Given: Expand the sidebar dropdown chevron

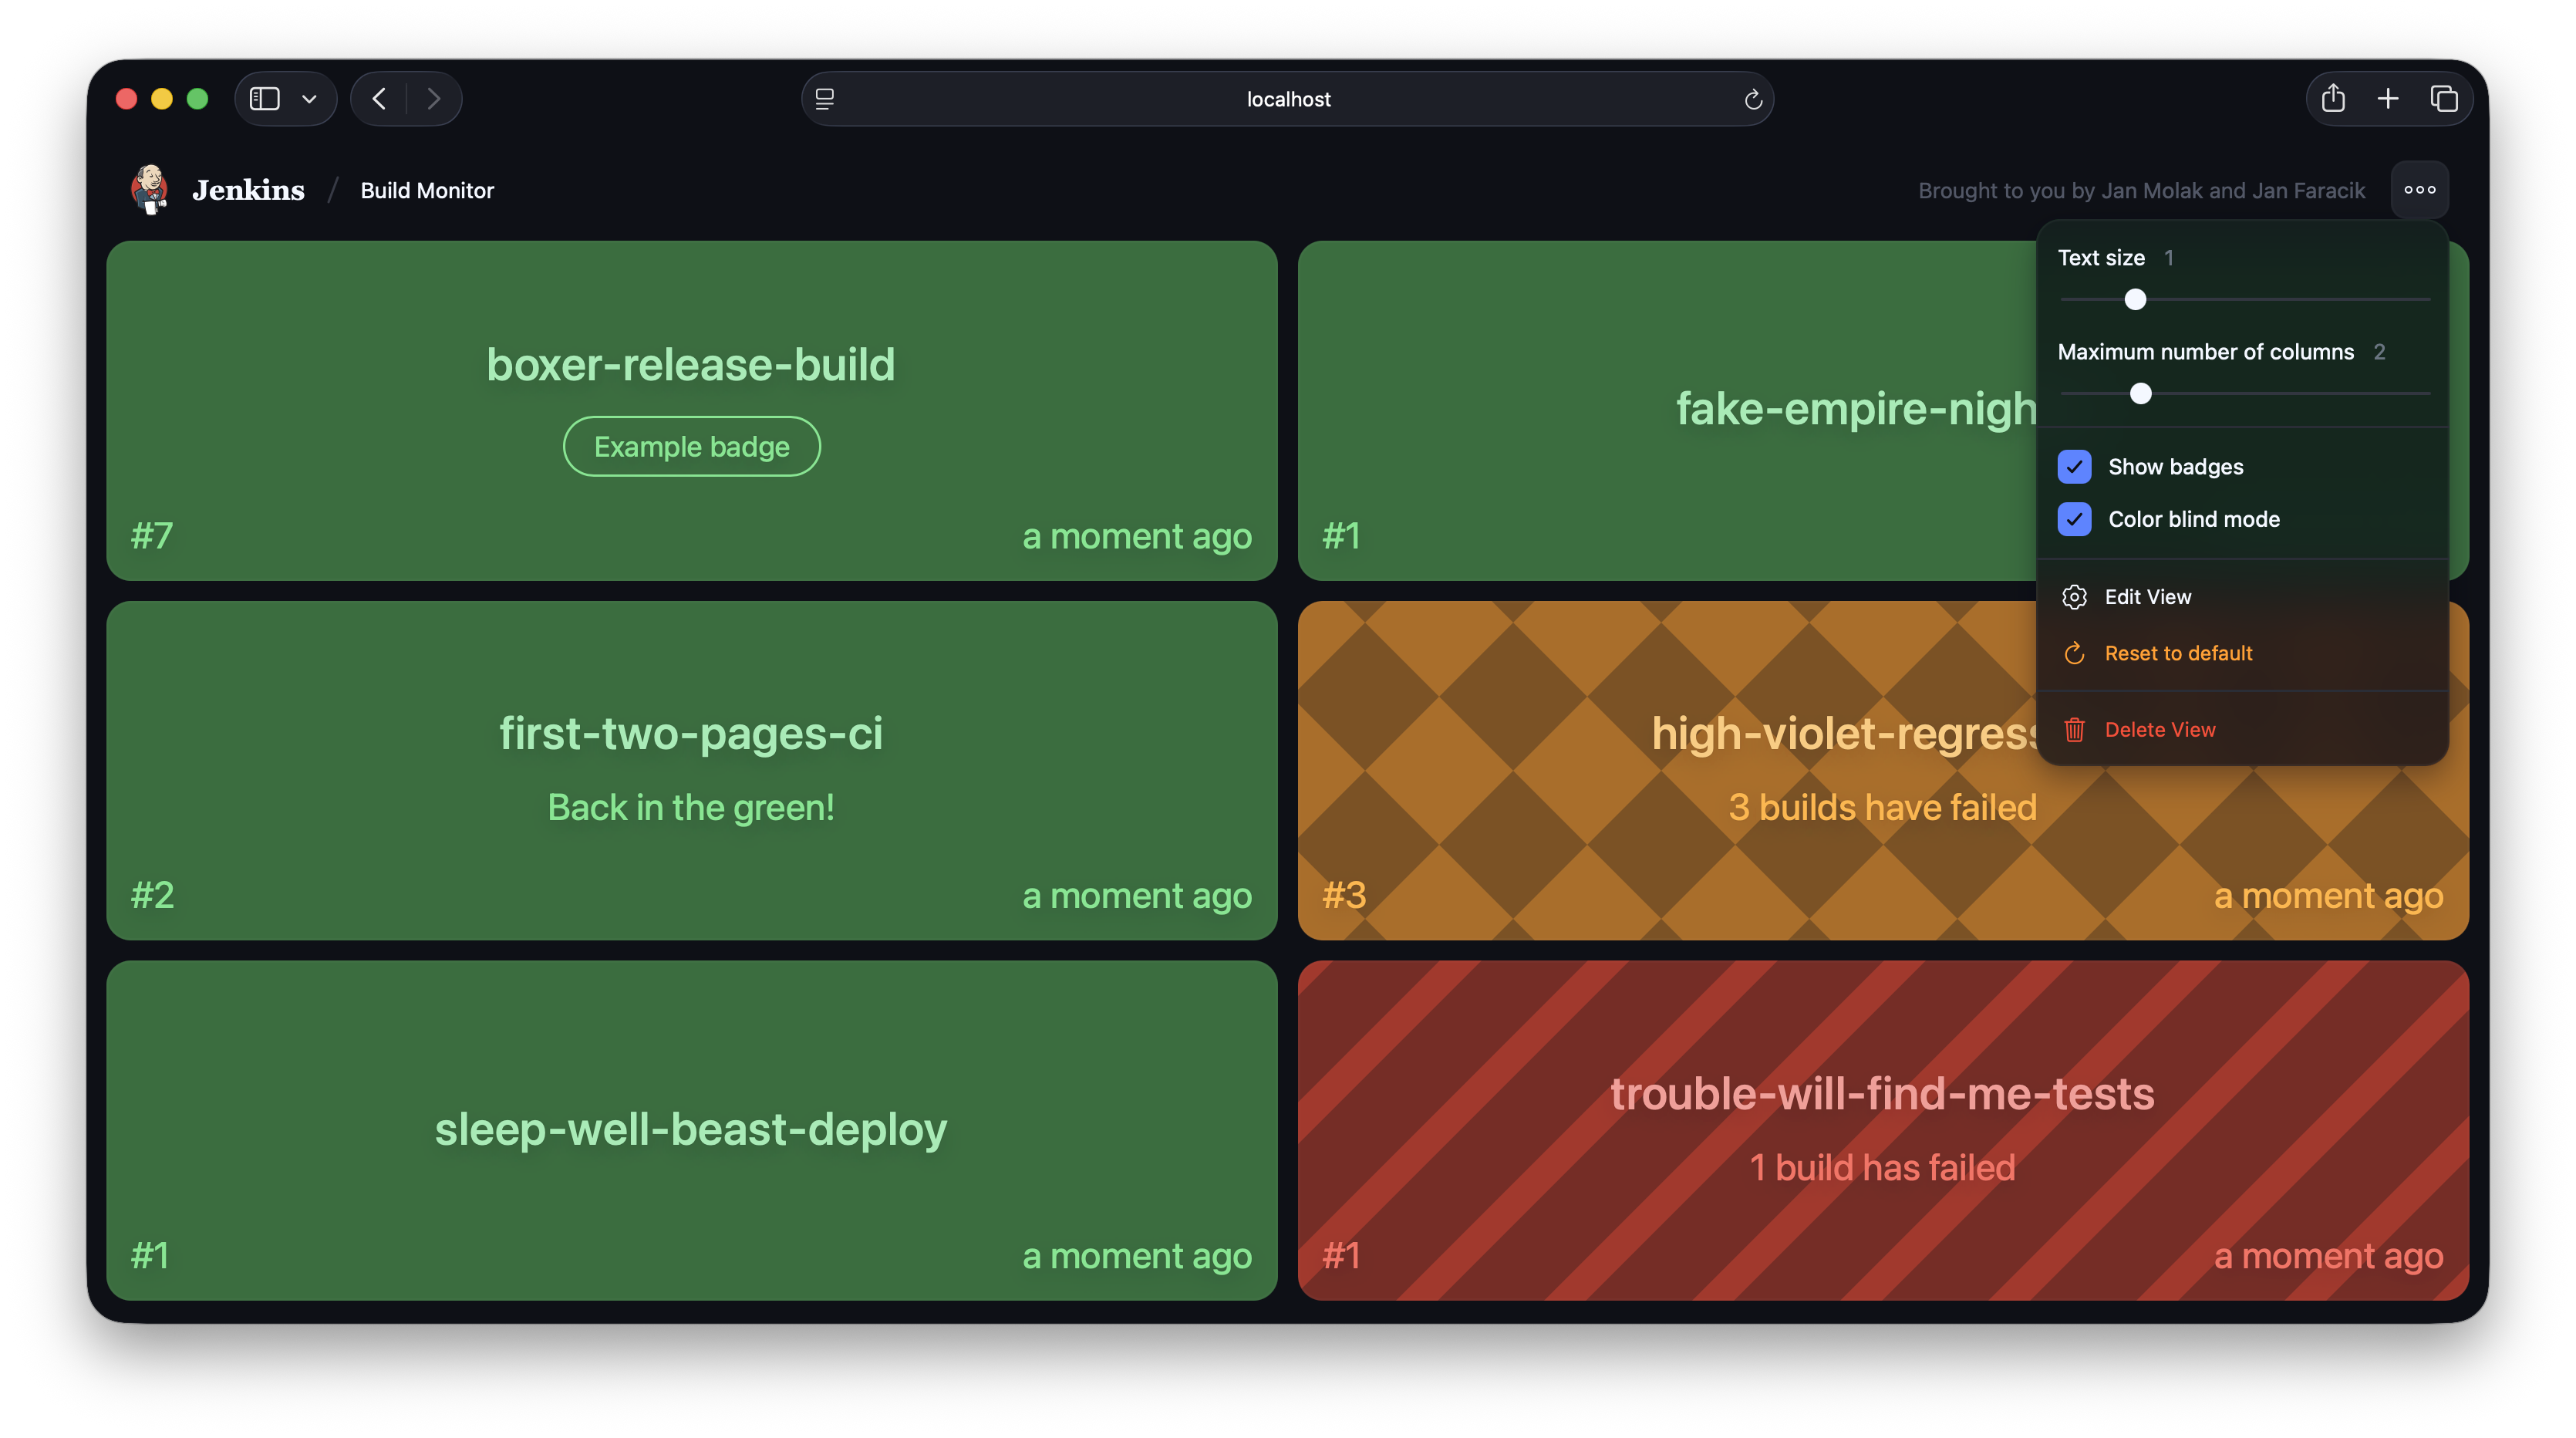Looking at the screenshot, I should pyautogui.click(x=310, y=98).
